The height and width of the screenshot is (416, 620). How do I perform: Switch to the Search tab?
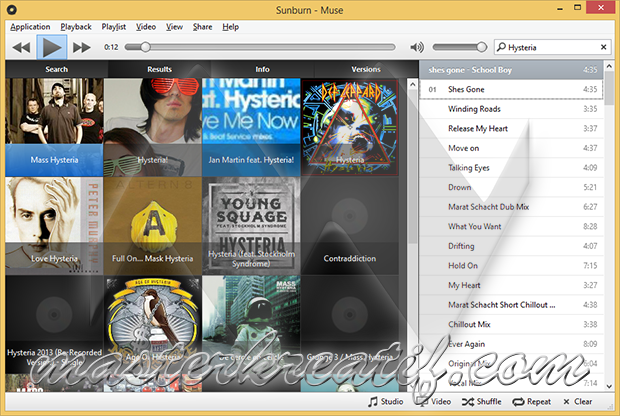coord(57,69)
